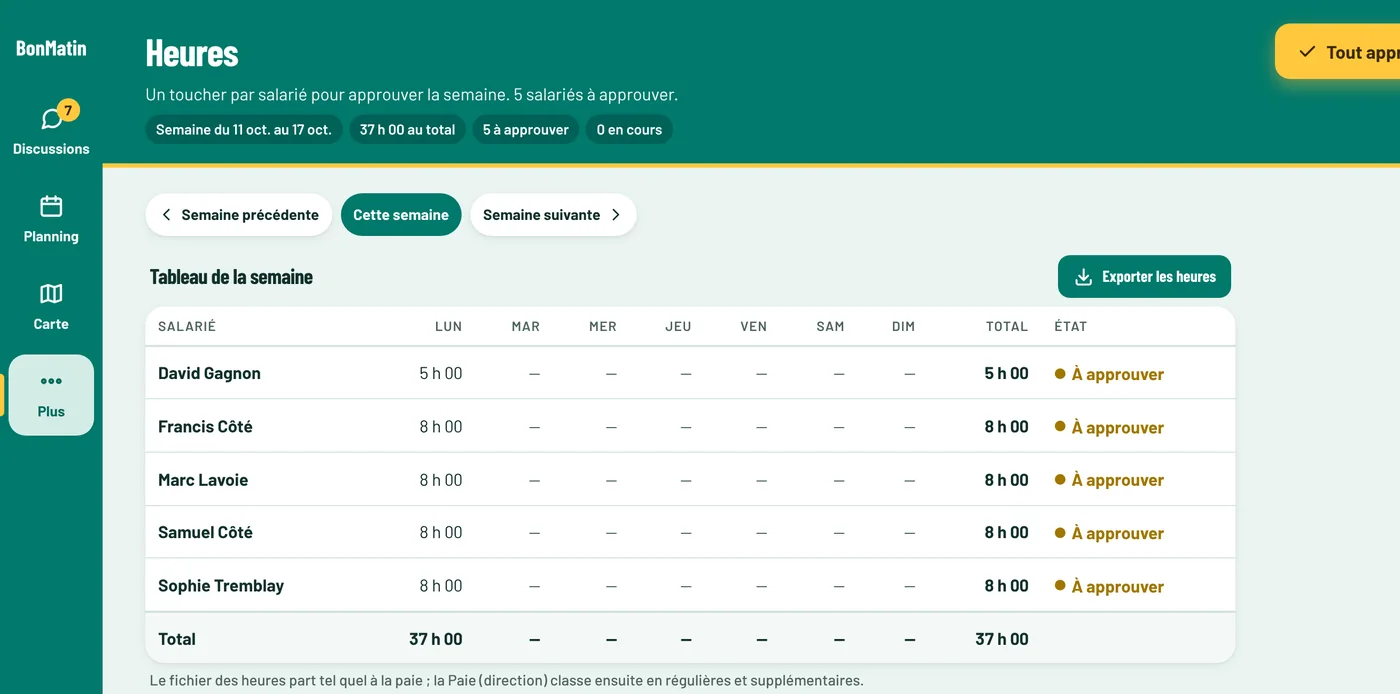Click the MAR column header
The height and width of the screenshot is (694, 1400).
pos(526,326)
